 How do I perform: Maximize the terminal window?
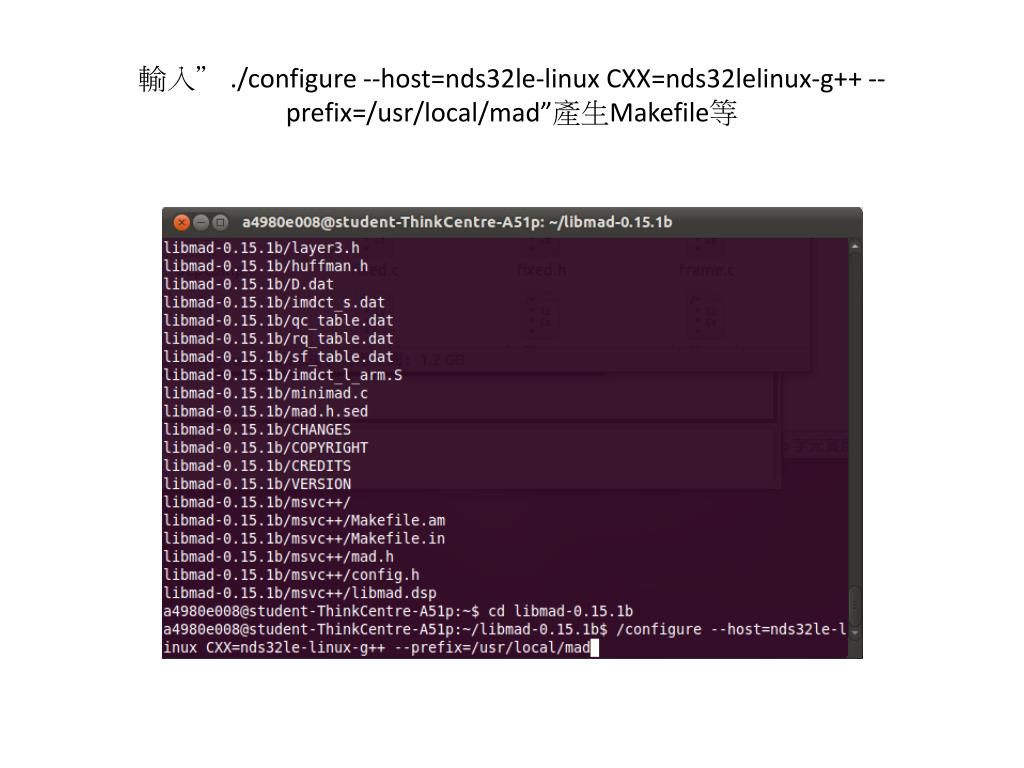click(x=221, y=223)
